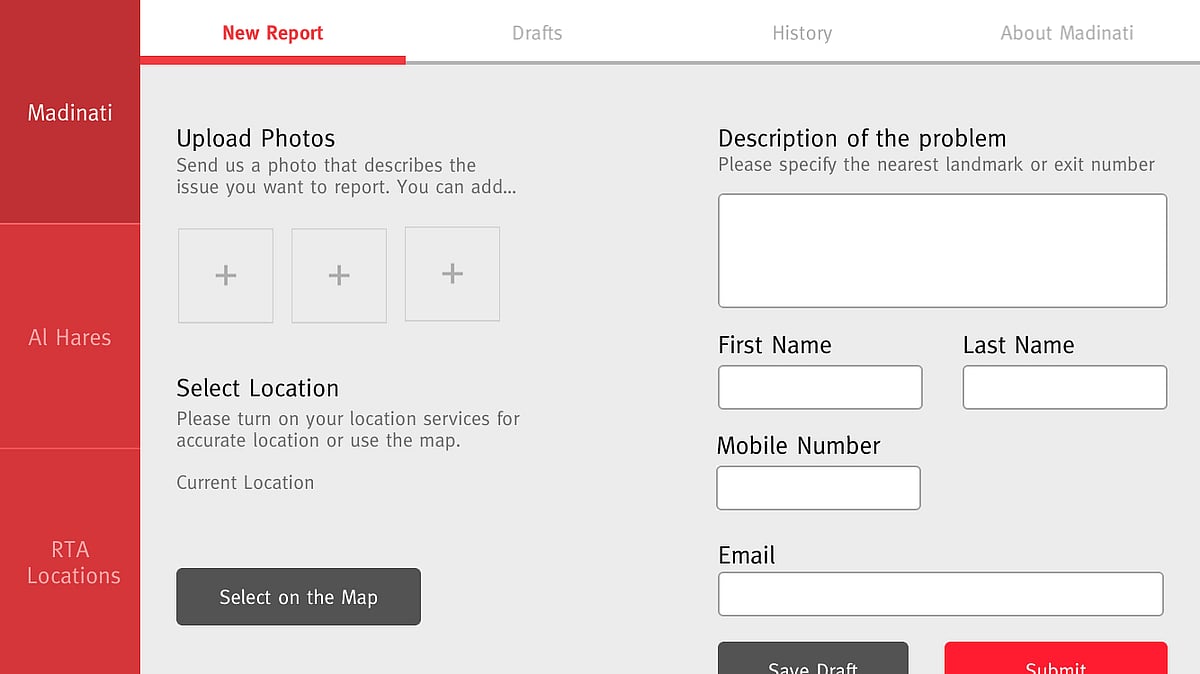Open the Drafts tab

click(537, 32)
